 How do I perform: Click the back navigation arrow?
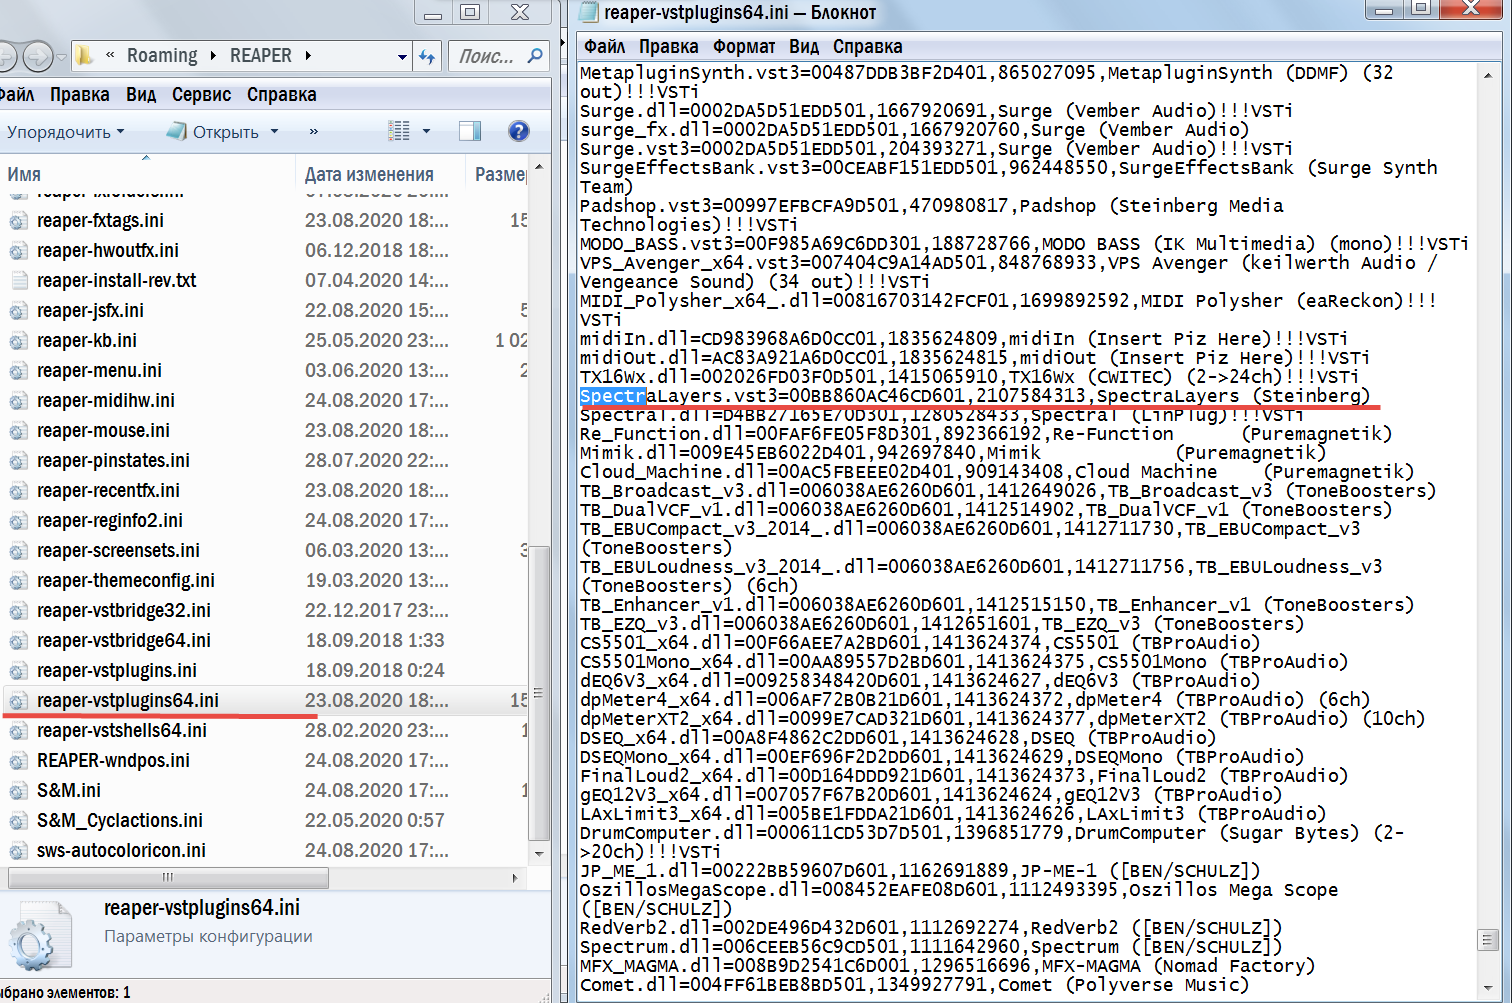4,56
